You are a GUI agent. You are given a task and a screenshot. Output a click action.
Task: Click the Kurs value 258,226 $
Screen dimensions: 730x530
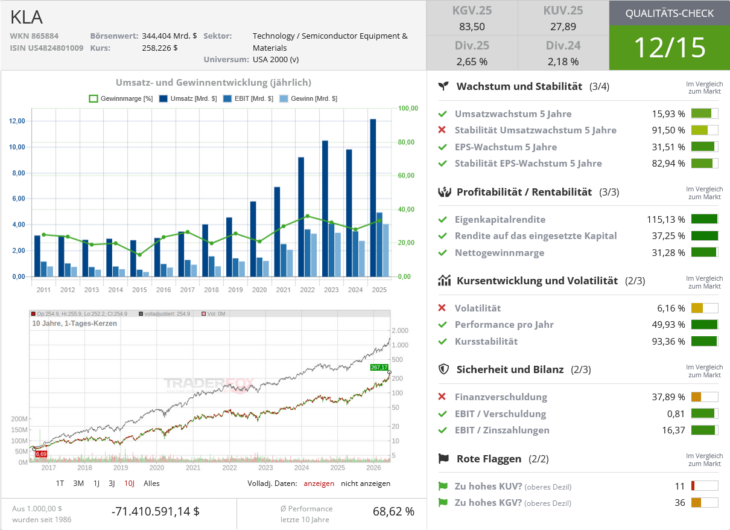tap(160, 48)
